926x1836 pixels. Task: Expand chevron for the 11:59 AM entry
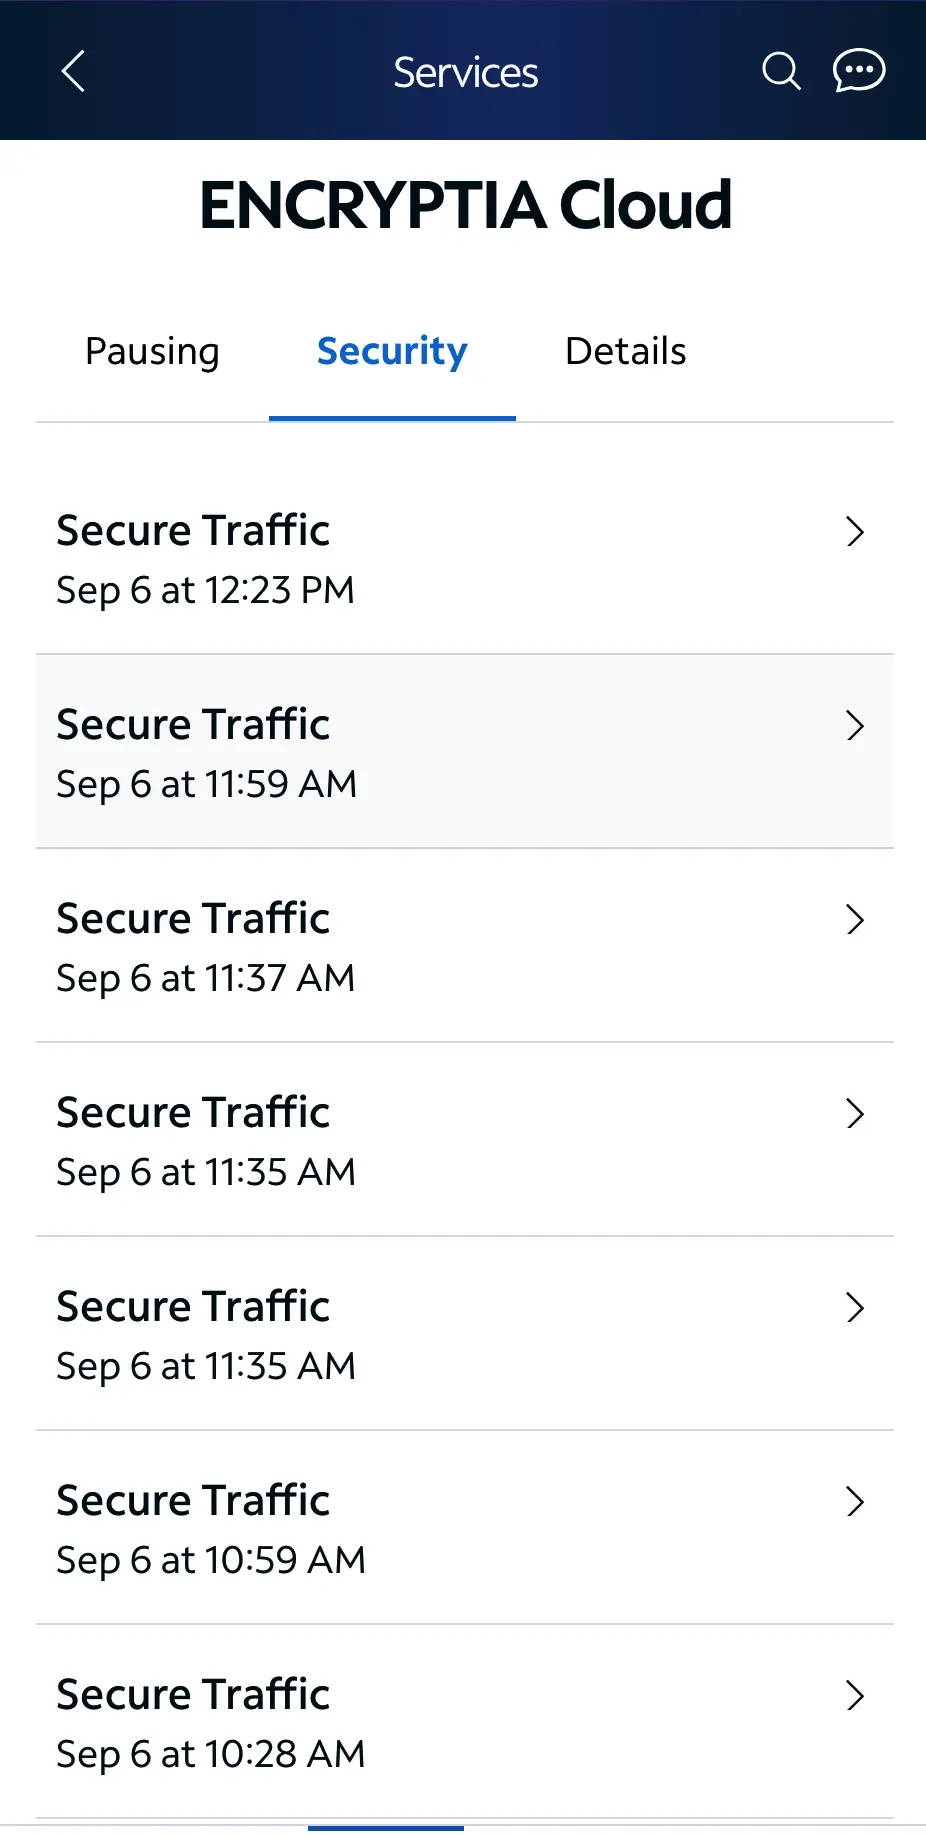click(854, 726)
